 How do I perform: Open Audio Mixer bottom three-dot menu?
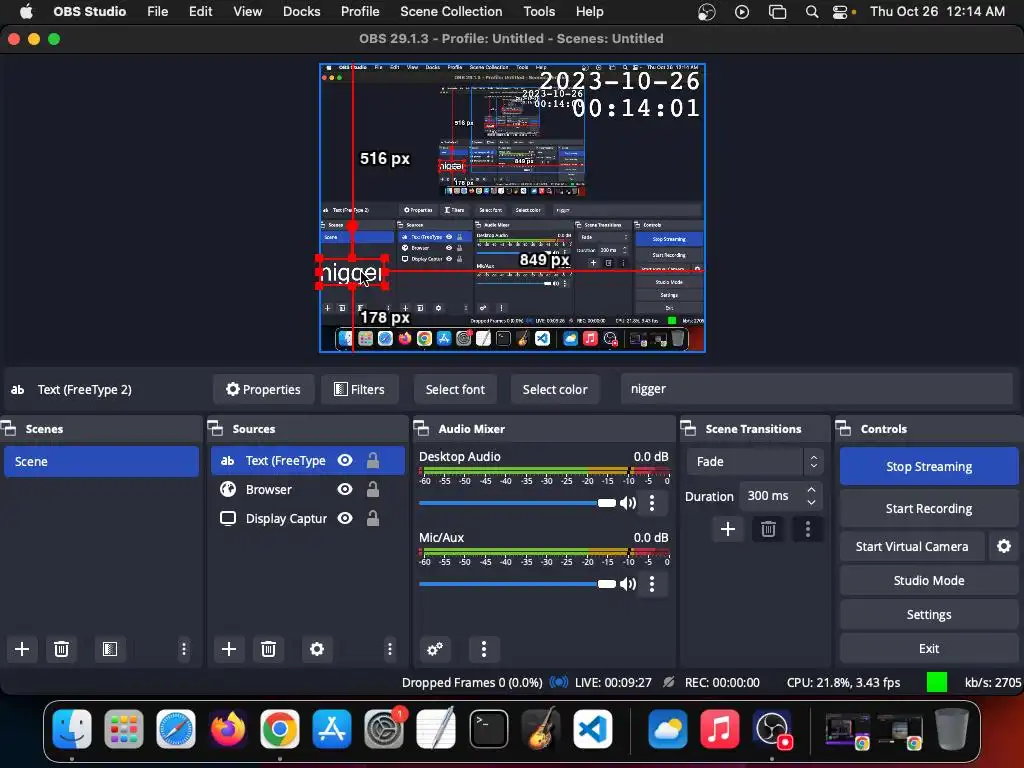(483, 648)
